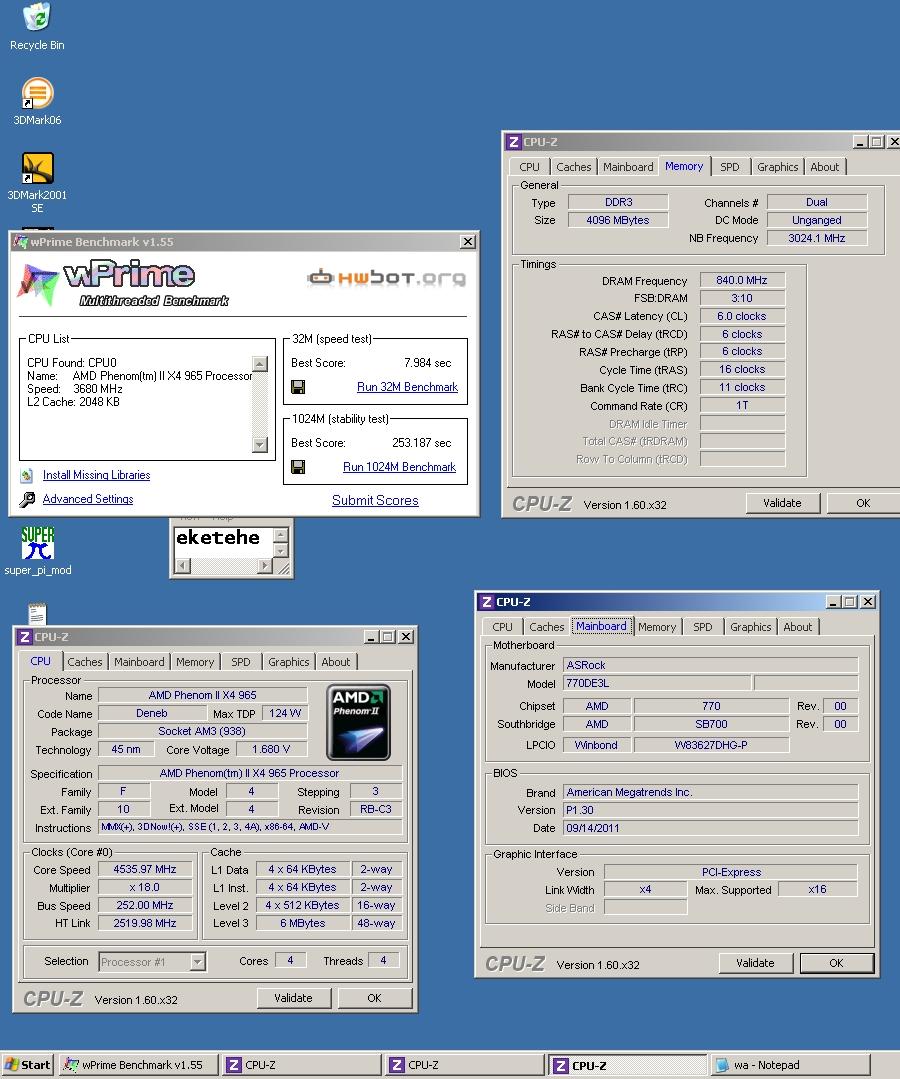Screen dimensions: 900x1079
Task: Open the Windows Start button
Action: (28, 1065)
